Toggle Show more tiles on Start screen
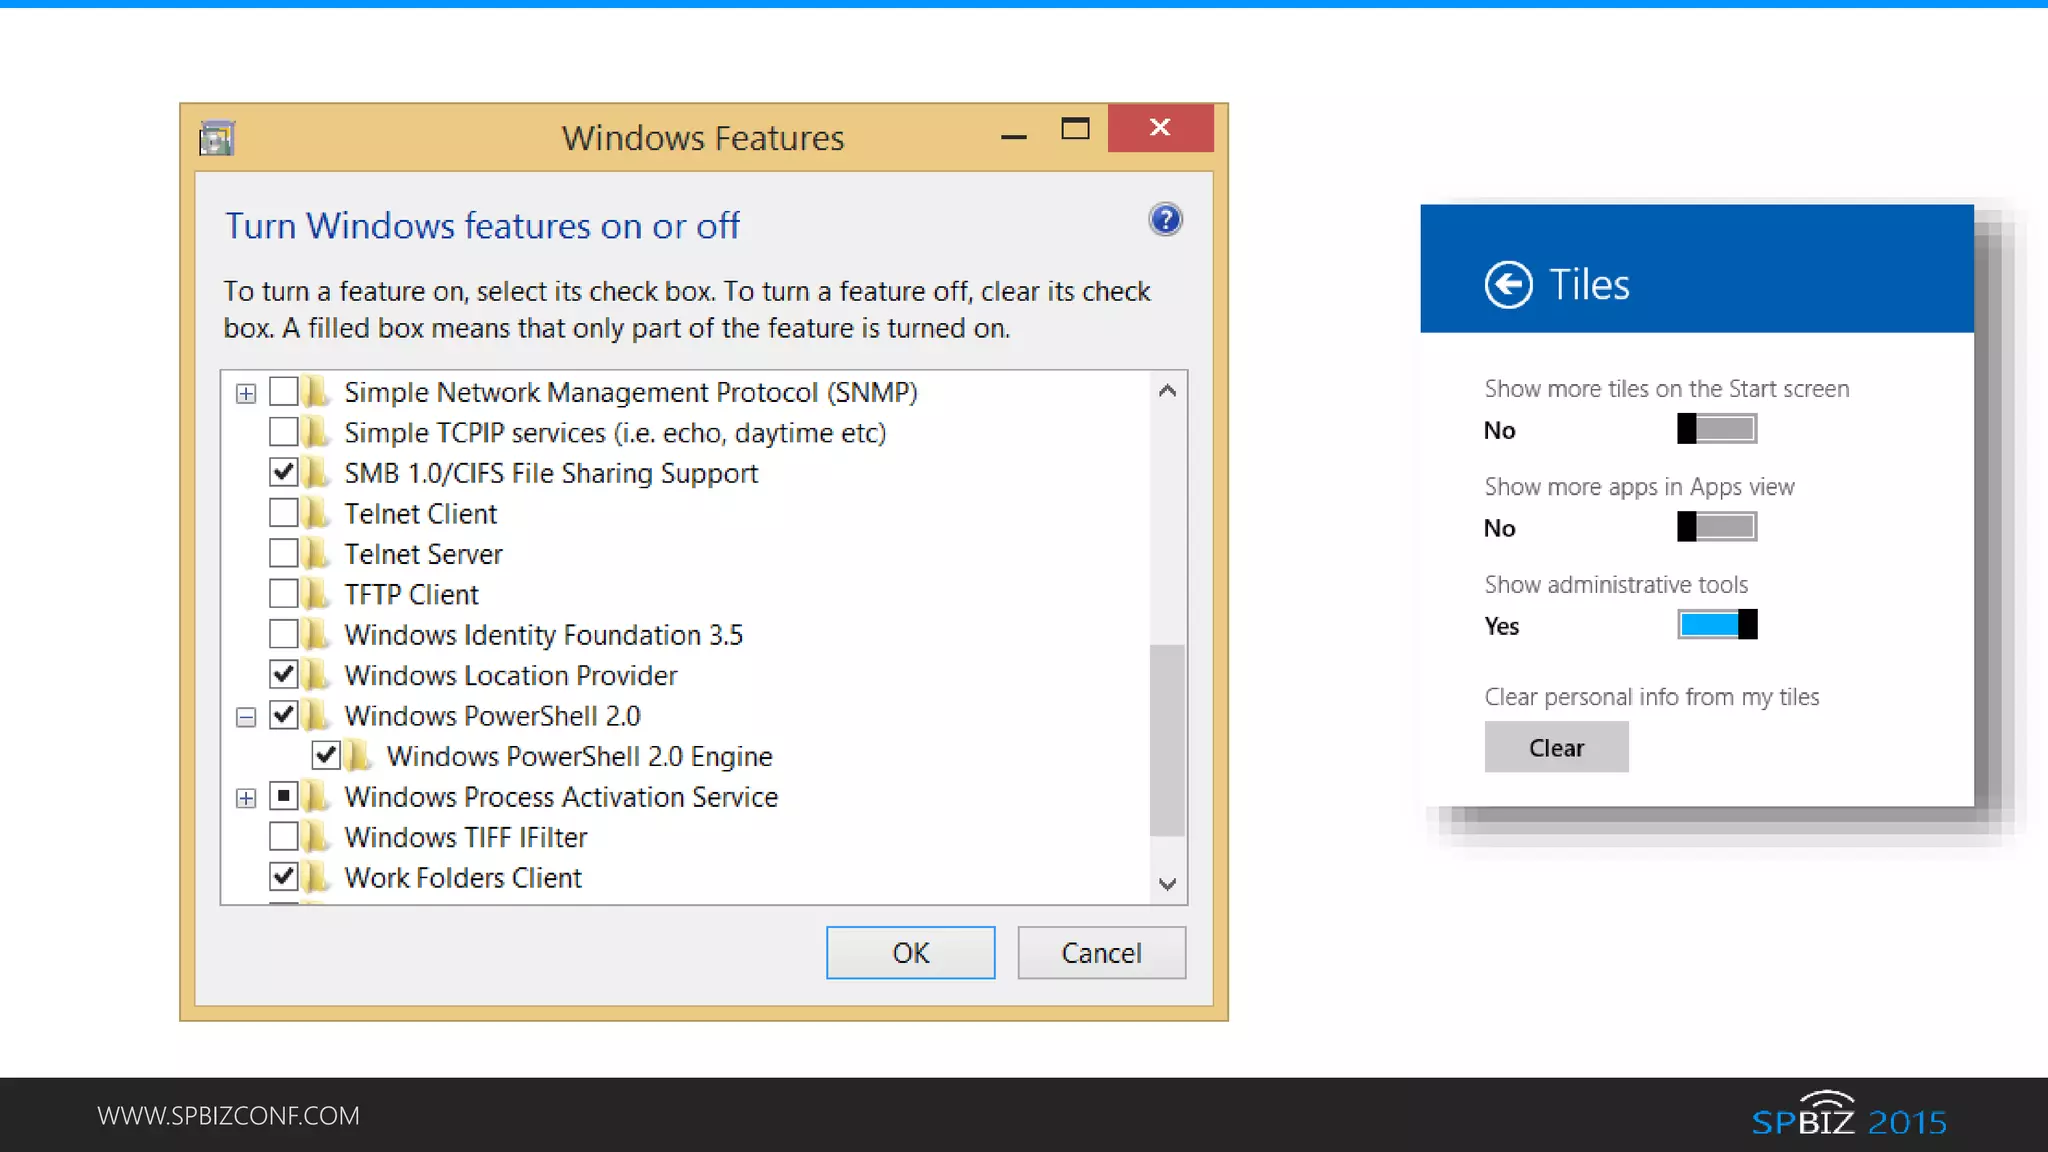 pos(1717,429)
